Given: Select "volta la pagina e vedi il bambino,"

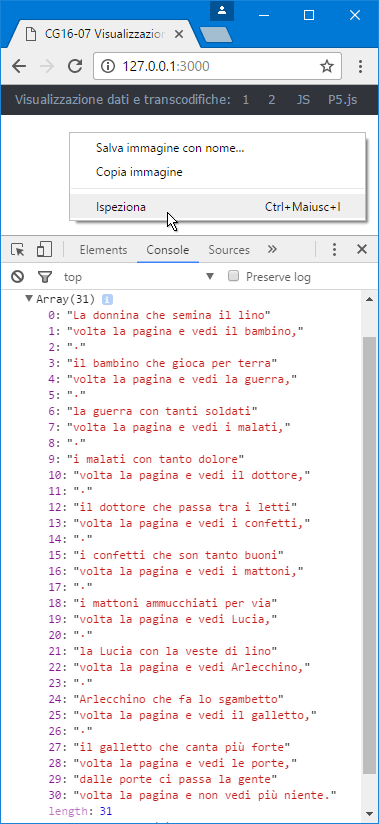Looking at the screenshot, I should click(x=186, y=331).
